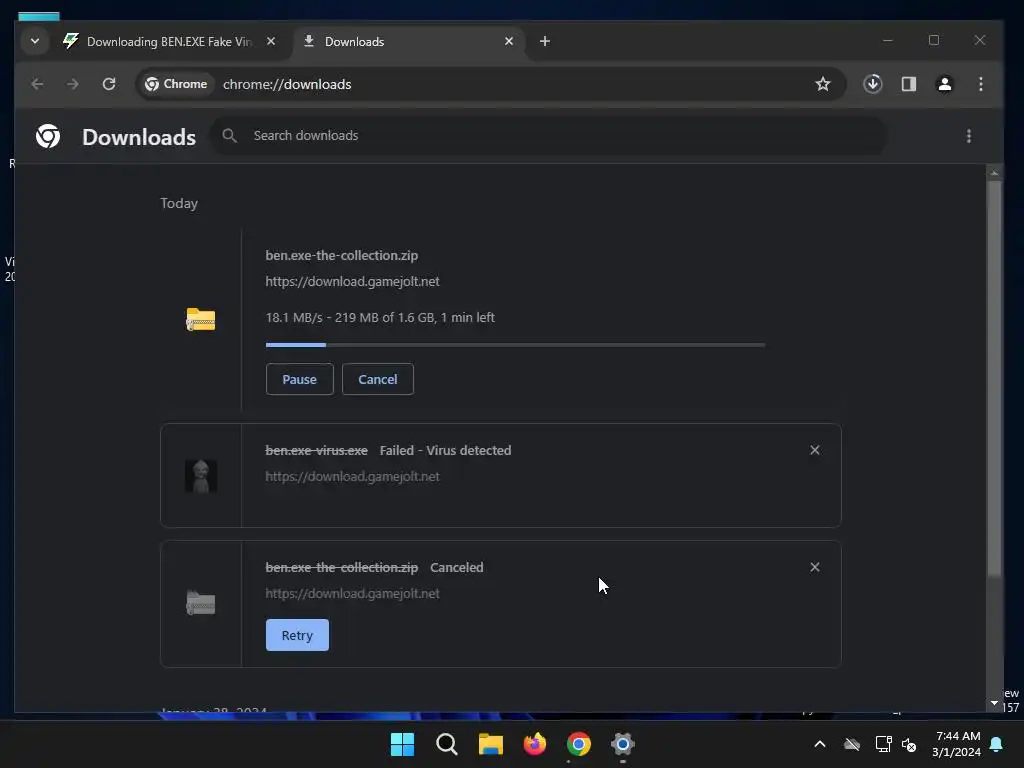Open the gamejolt URL of the active download
Viewport: 1024px width, 768px height.
pyautogui.click(x=352, y=281)
